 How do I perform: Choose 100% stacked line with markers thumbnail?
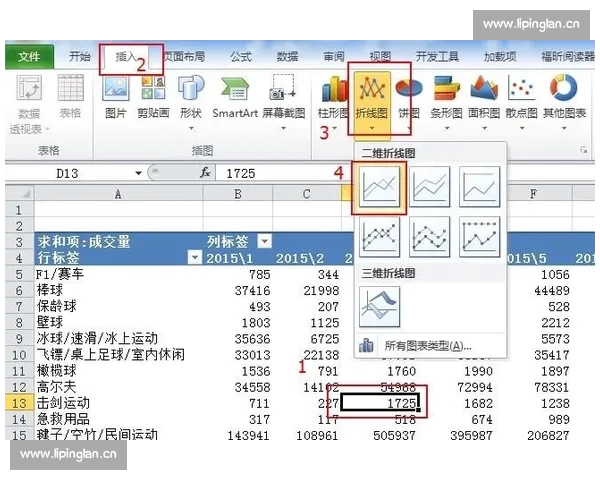click(x=479, y=237)
